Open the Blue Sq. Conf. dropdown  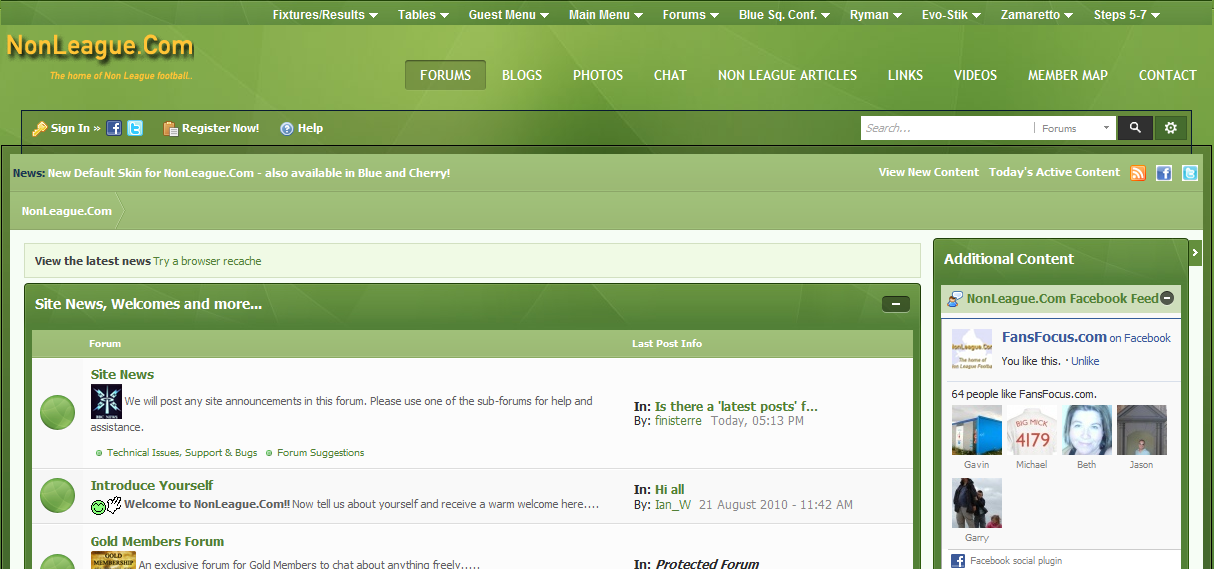[x=785, y=15]
